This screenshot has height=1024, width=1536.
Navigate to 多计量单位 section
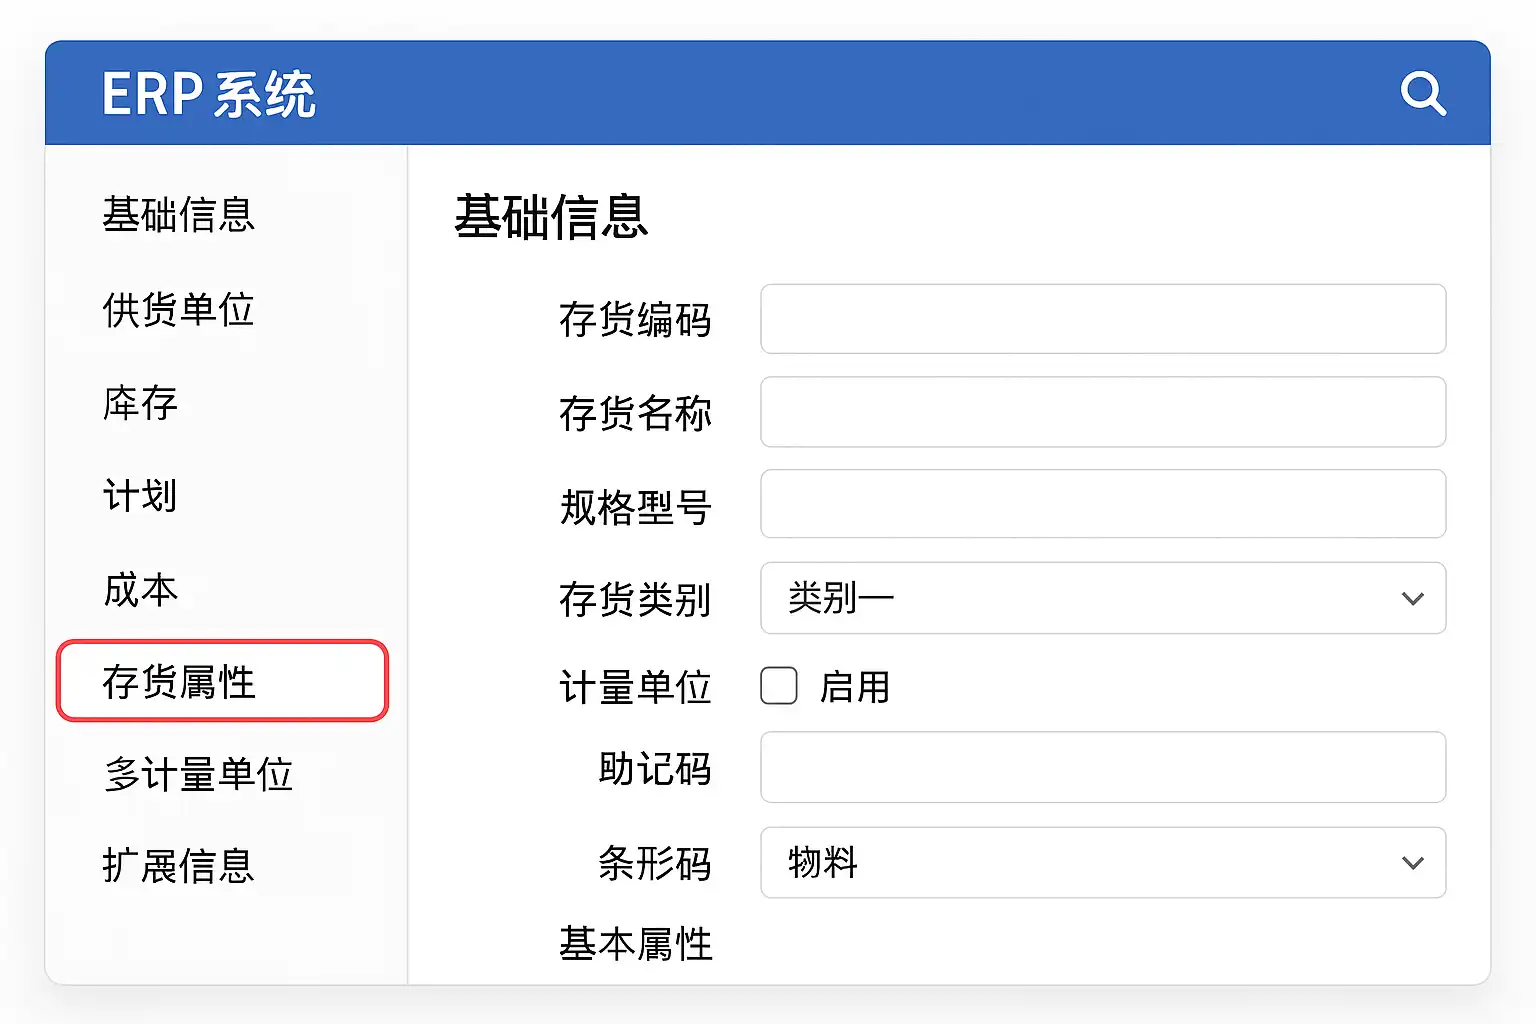(x=199, y=774)
